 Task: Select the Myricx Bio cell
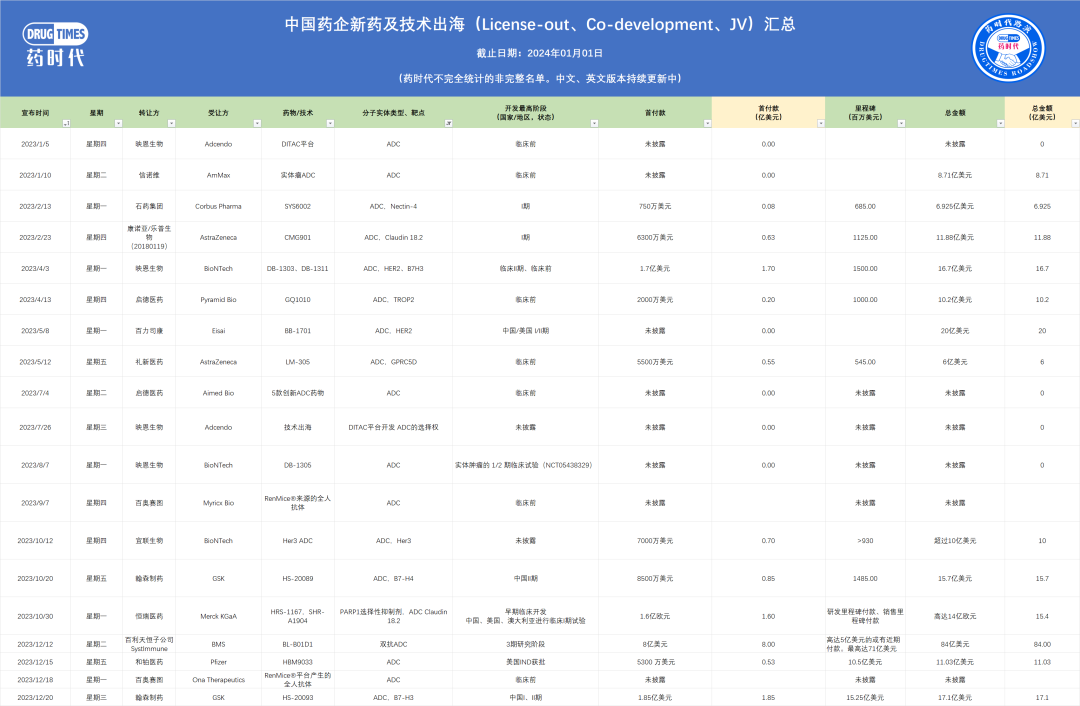click(218, 503)
